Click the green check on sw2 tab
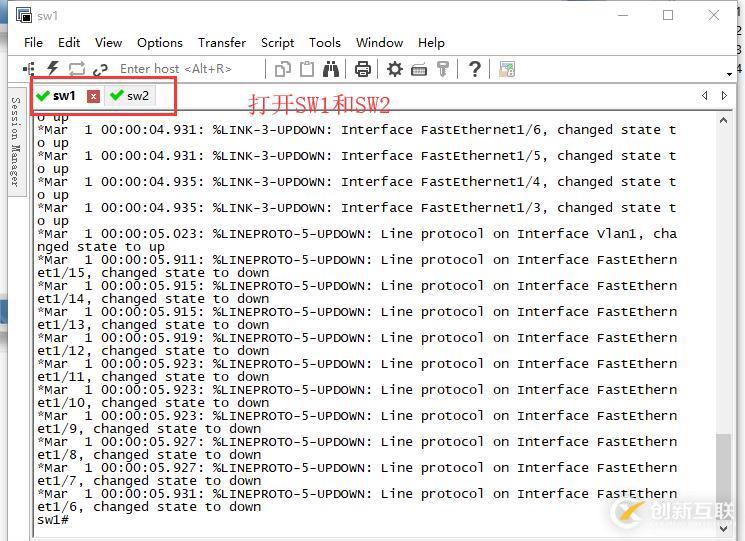The height and width of the screenshot is (541, 745). (116, 95)
